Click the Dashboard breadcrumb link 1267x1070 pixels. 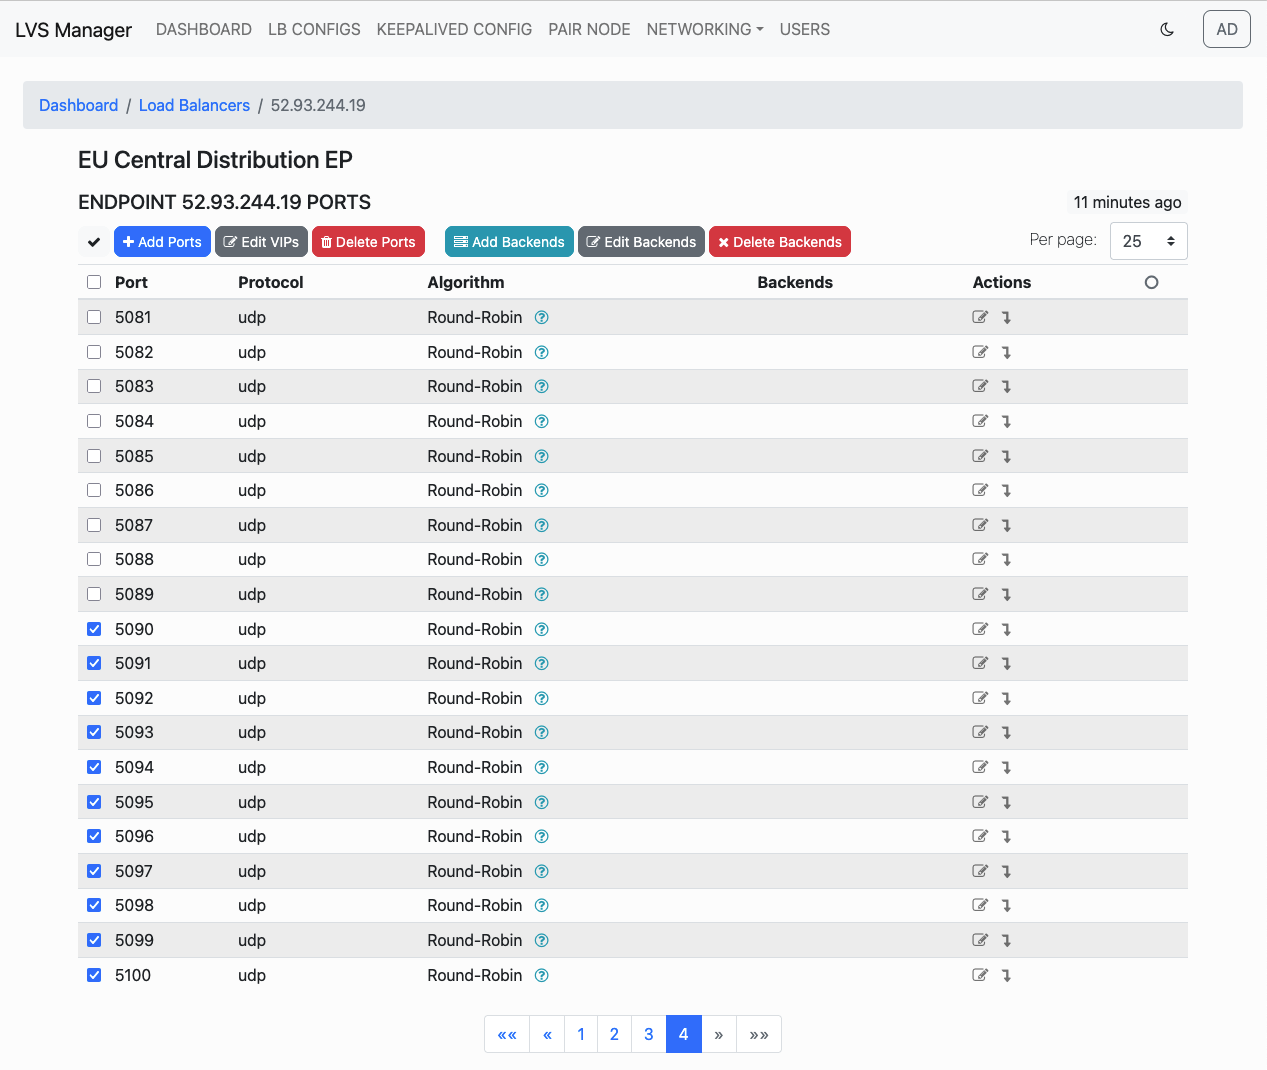[x=78, y=105]
